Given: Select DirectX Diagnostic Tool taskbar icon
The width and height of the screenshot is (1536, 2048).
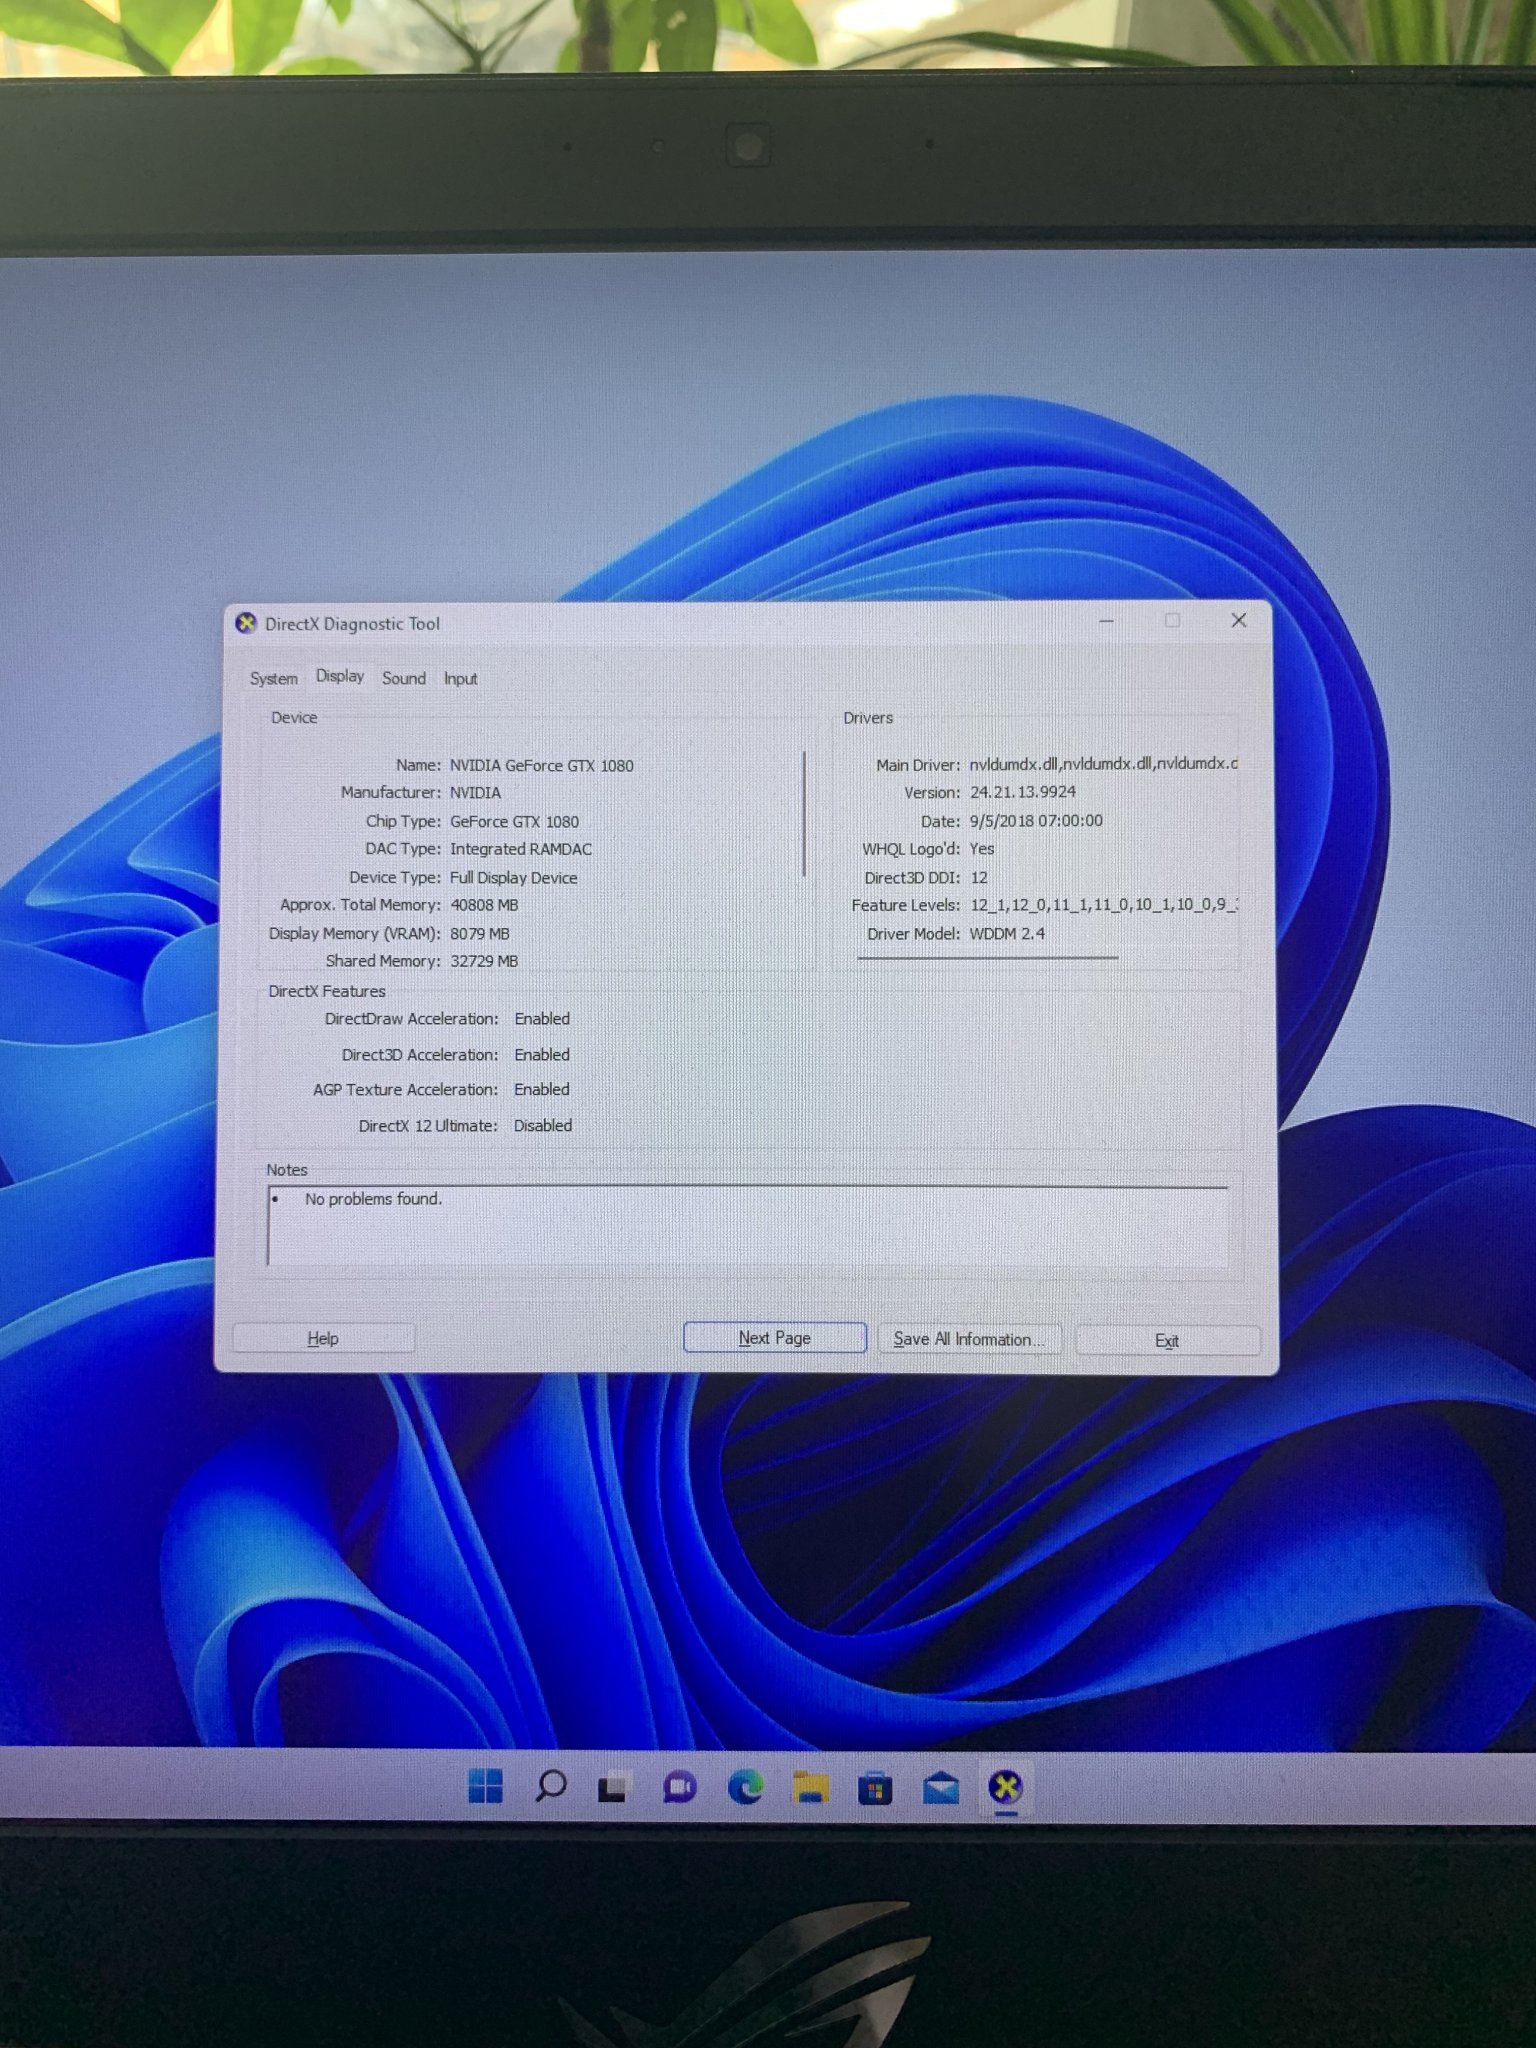Looking at the screenshot, I should pyautogui.click(x=1006, y=1787).
